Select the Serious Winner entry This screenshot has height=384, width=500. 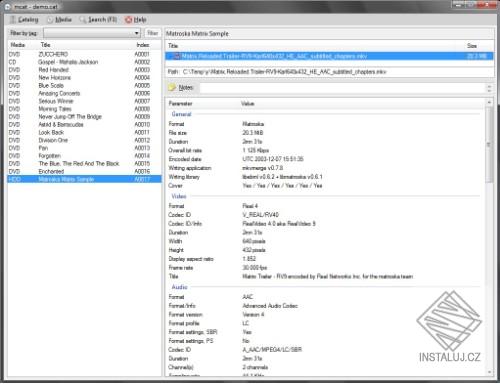tap(84, 101)
